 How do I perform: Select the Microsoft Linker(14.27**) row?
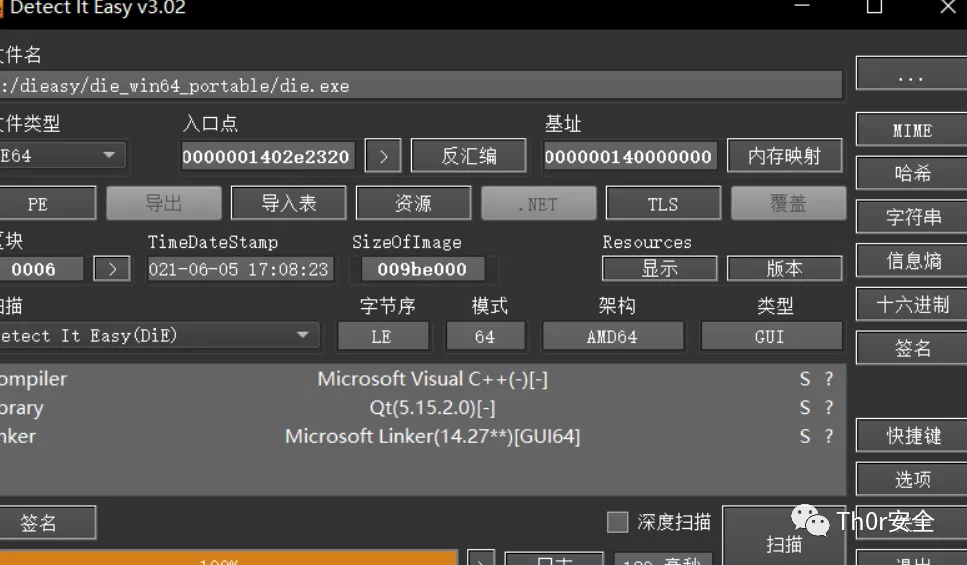422,436
